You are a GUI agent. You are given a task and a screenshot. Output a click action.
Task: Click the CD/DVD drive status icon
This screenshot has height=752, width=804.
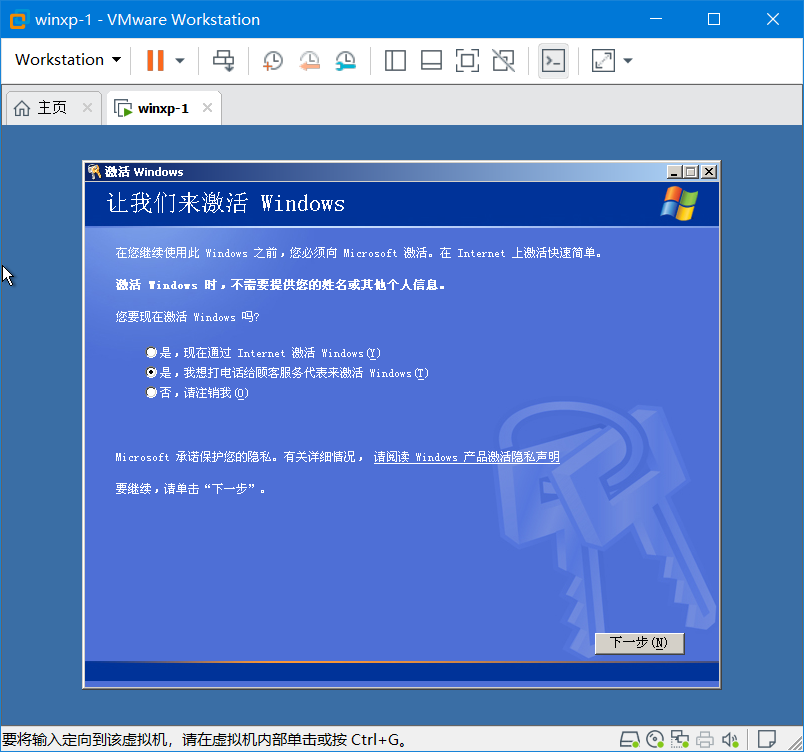655,739
